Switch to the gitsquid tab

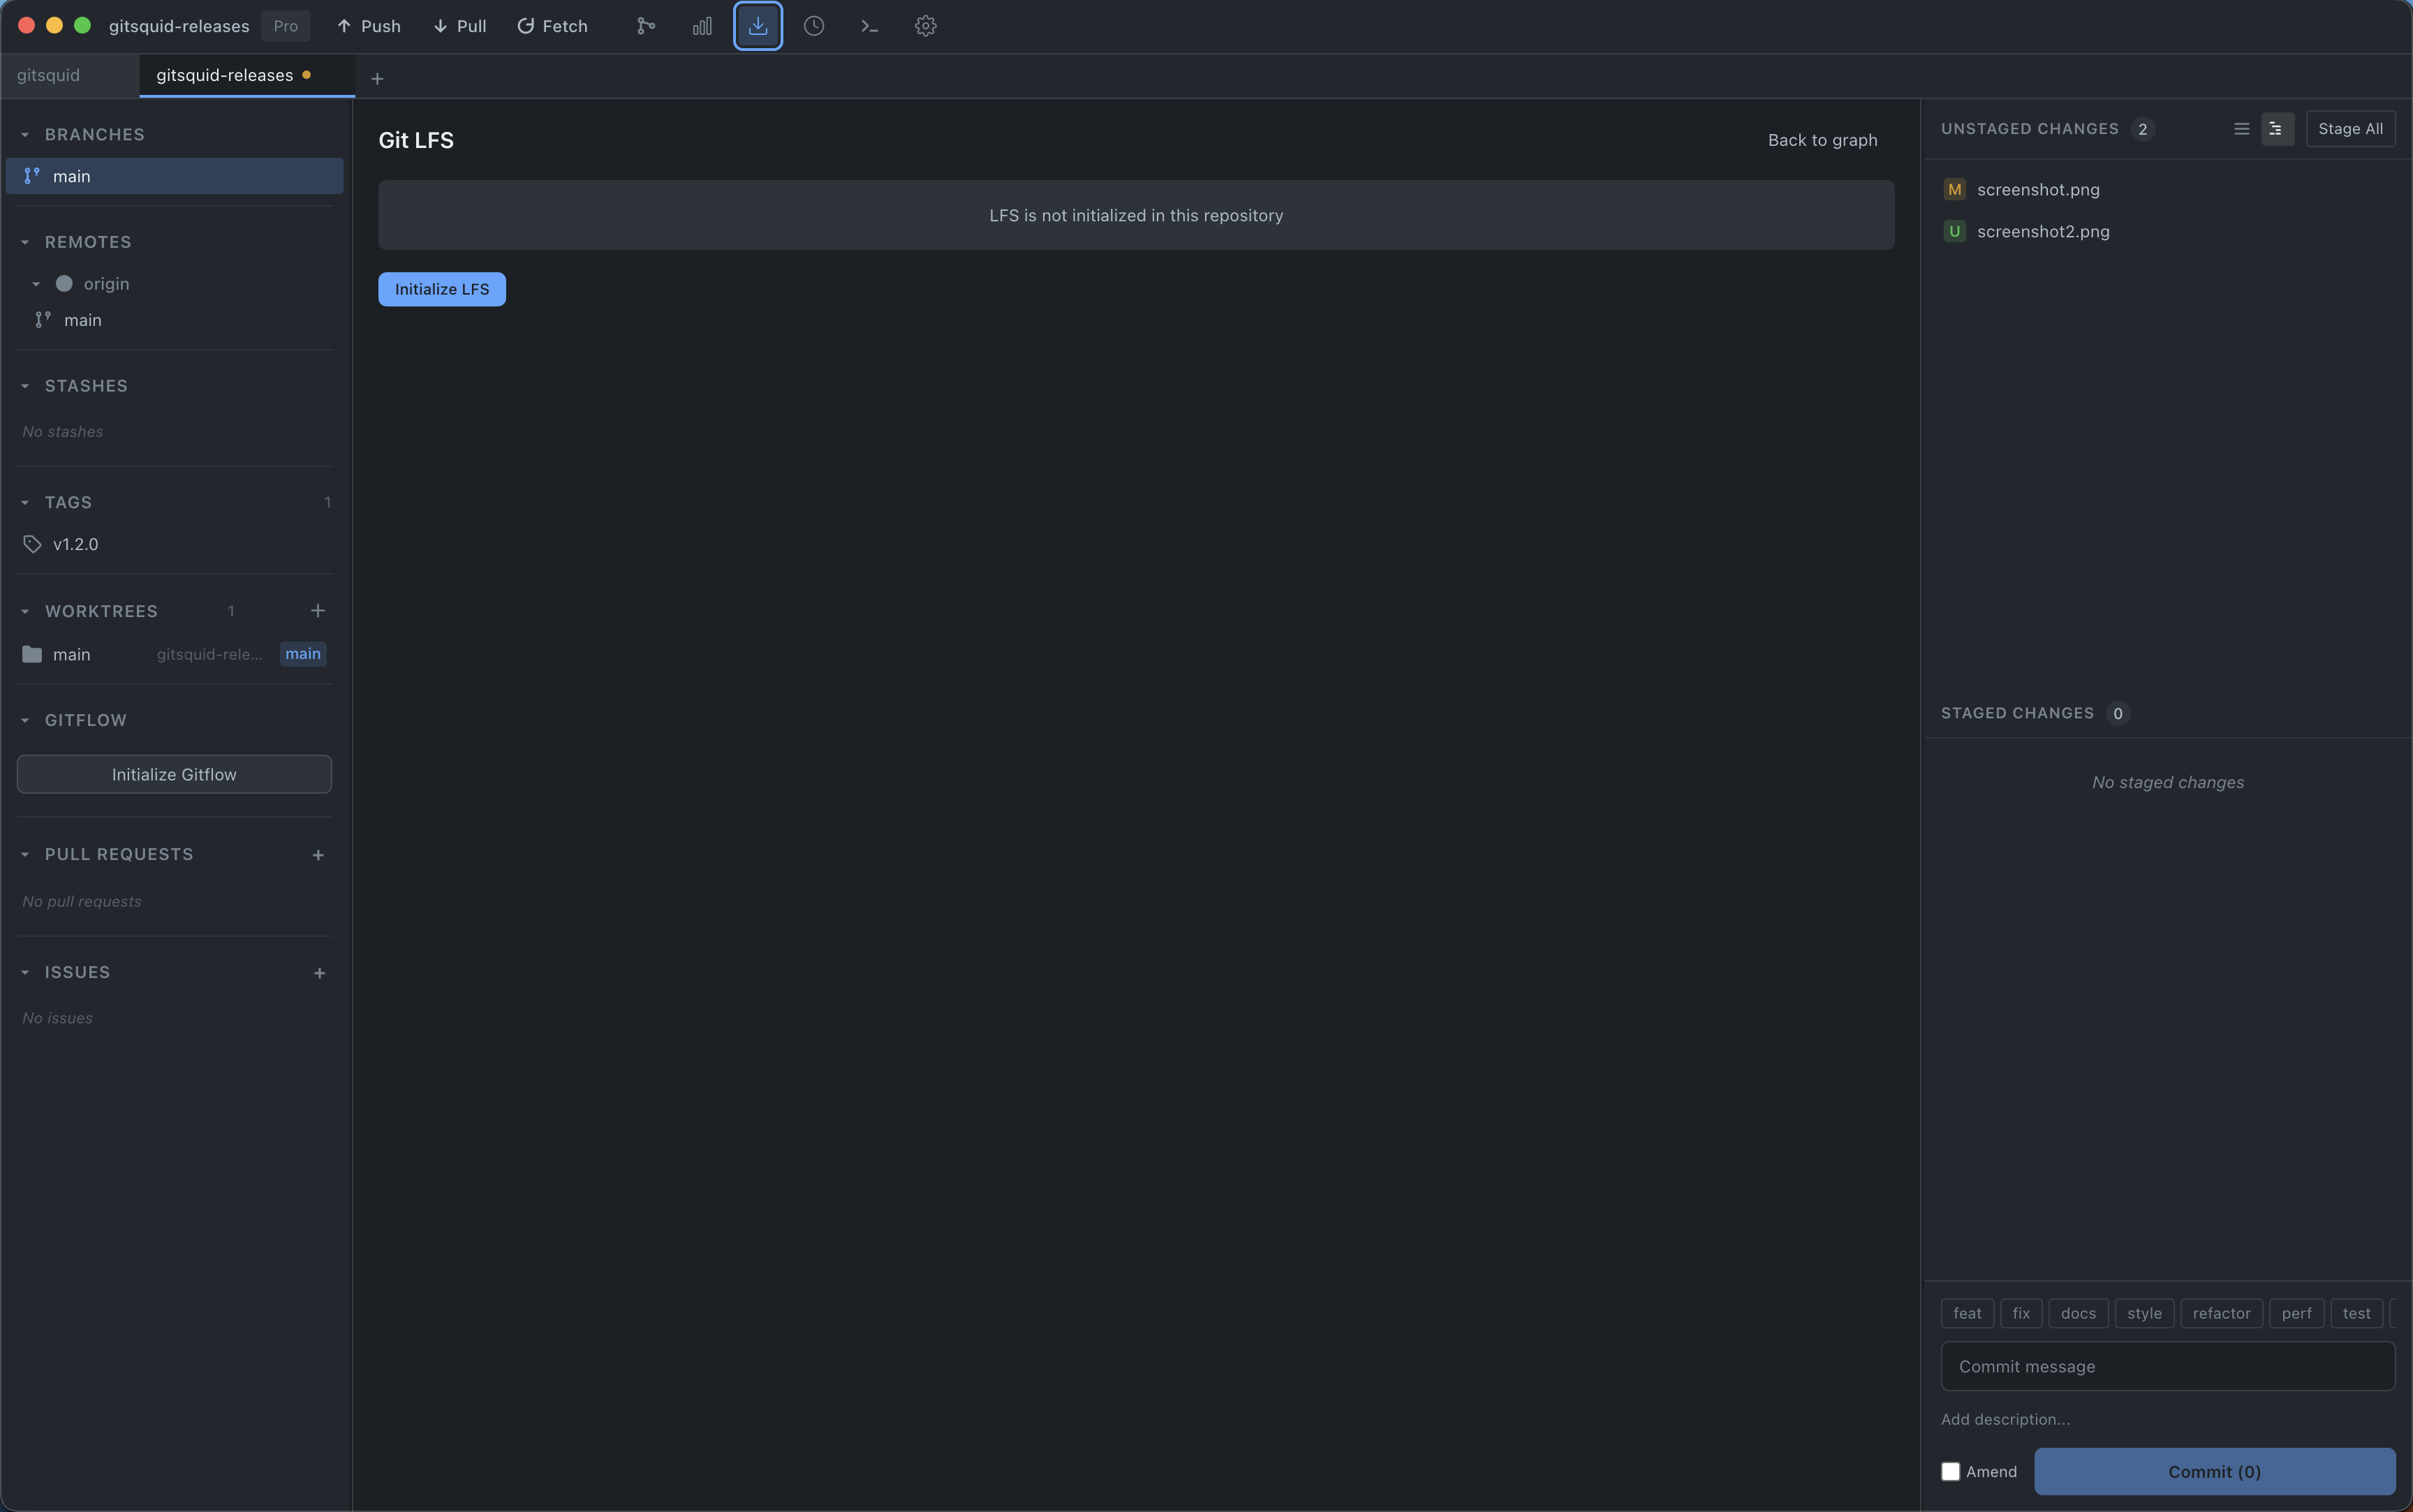(x=49, y=74)
